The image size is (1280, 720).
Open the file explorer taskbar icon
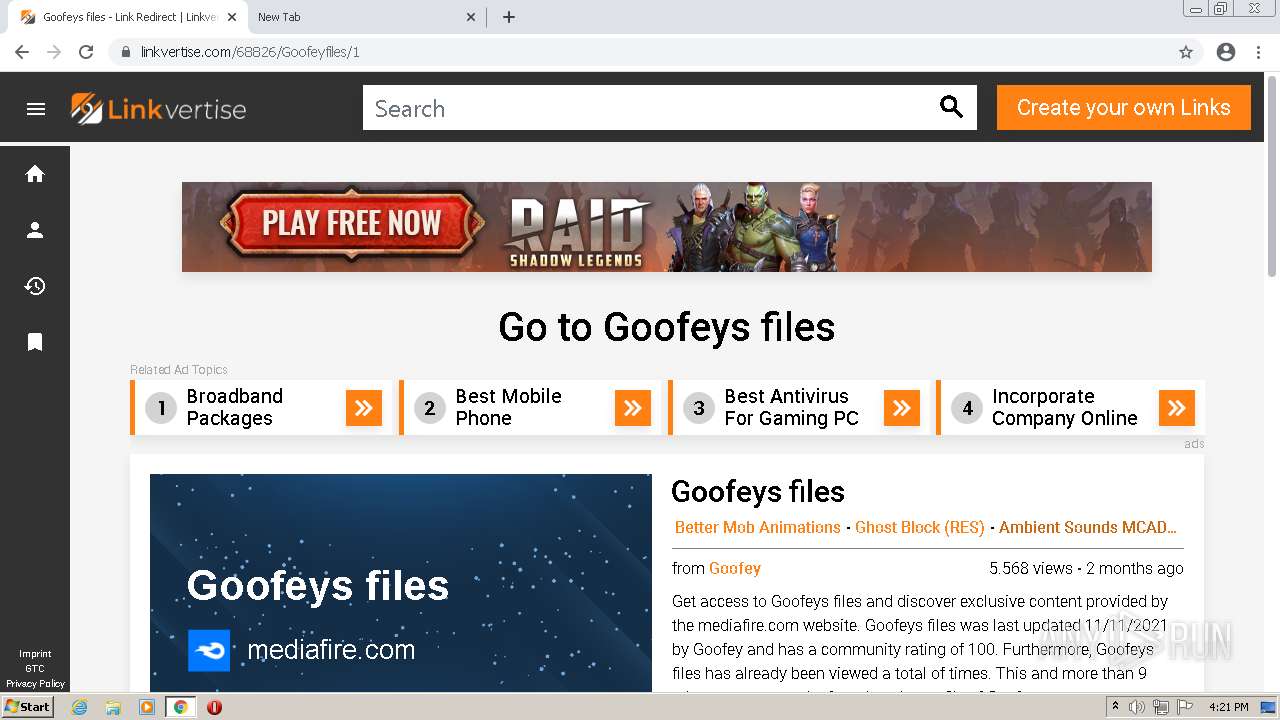click(x=113, y=707)
